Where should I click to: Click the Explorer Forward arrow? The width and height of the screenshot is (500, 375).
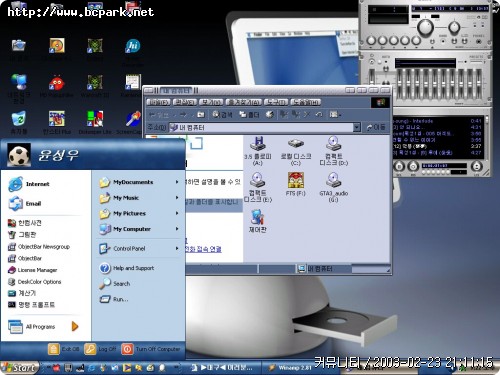[x=183, y=115]
